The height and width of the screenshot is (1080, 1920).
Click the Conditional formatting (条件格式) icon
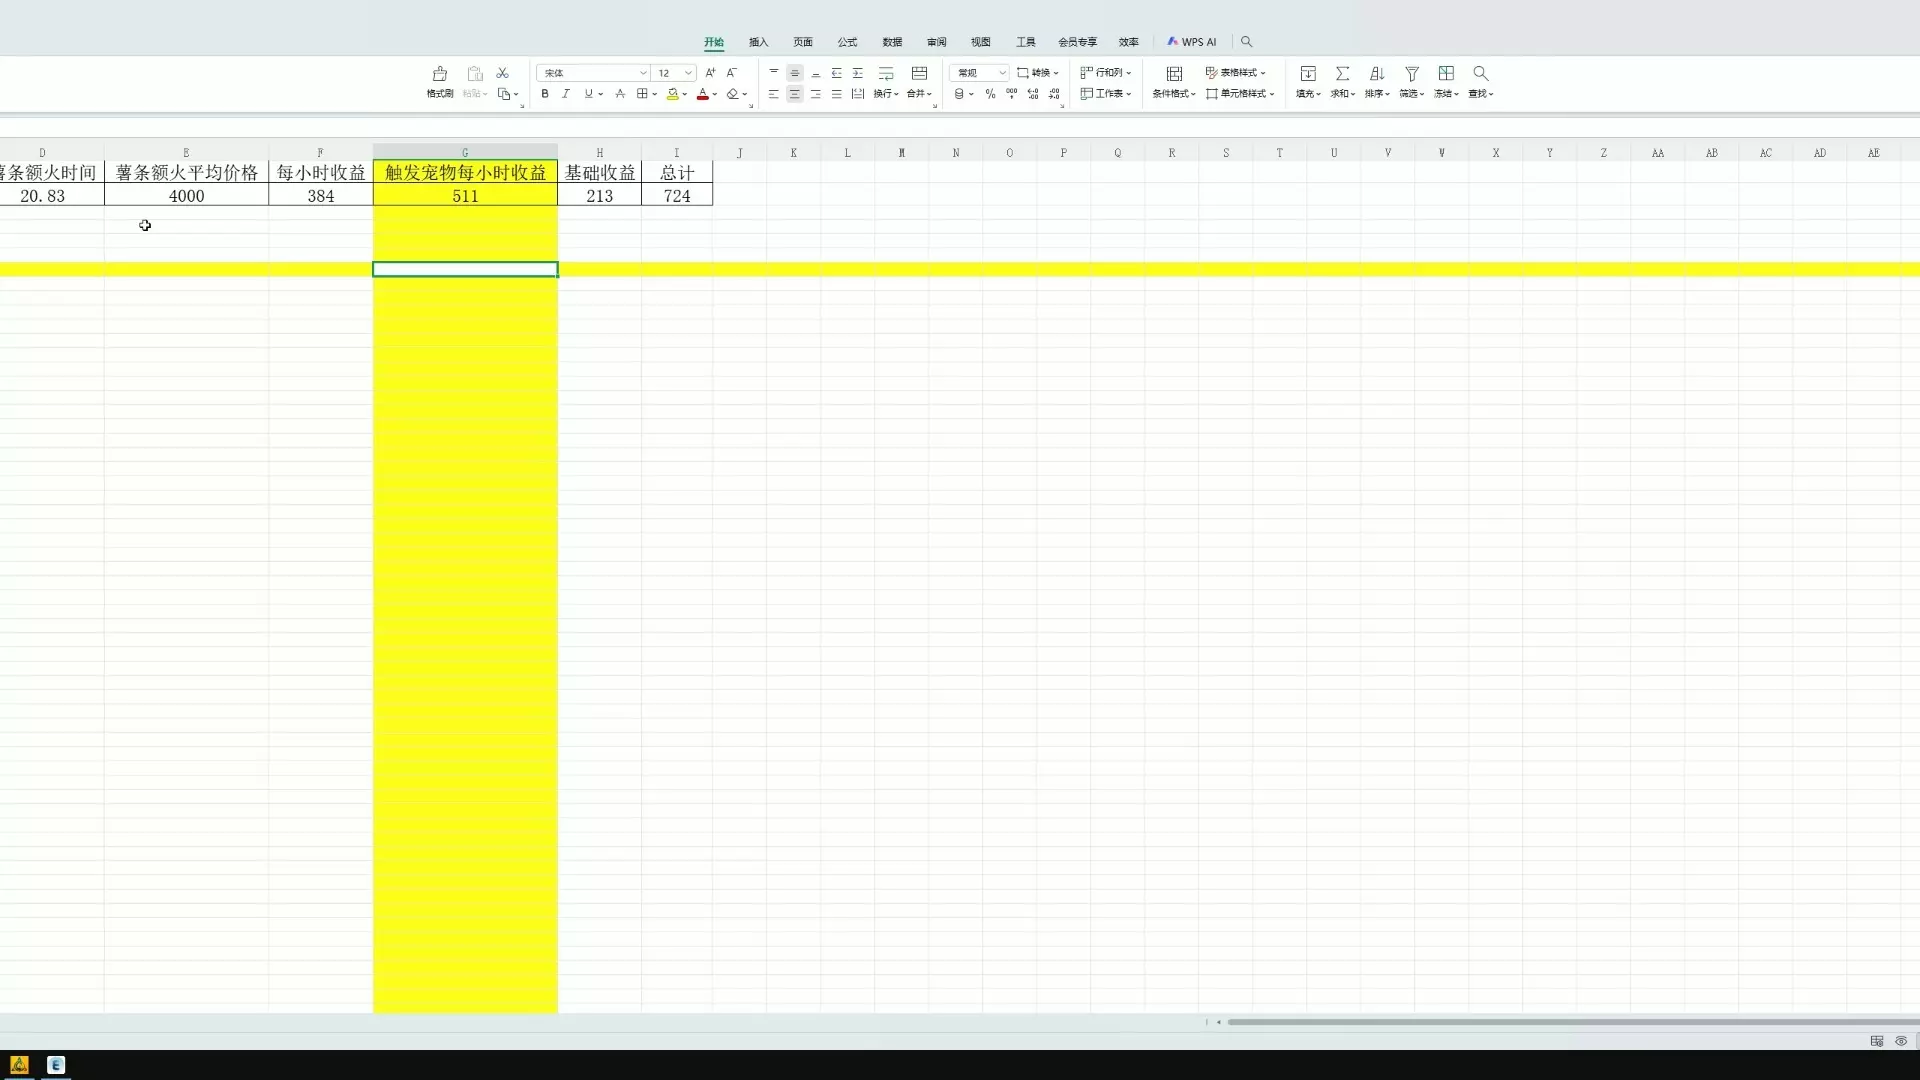click(x=1175, y=74)
